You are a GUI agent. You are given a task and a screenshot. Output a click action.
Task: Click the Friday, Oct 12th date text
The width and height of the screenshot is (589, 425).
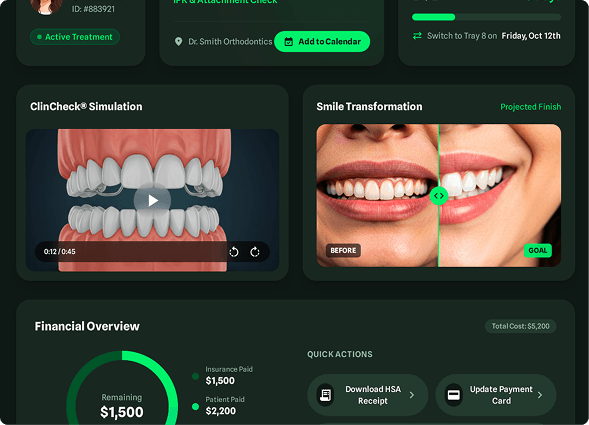point(531,36)
